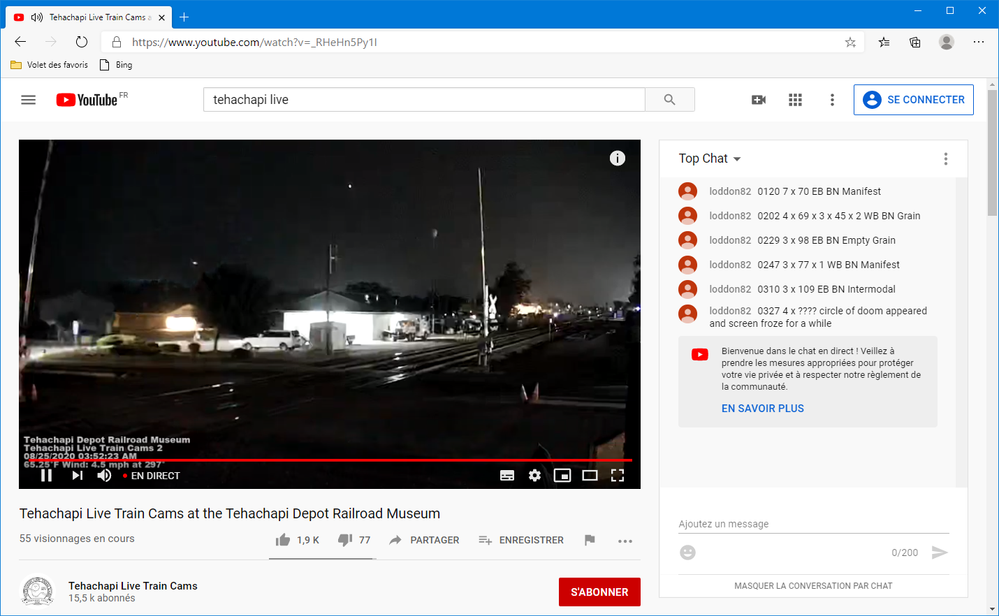Enable the miniplayer mode

point(562,475)
